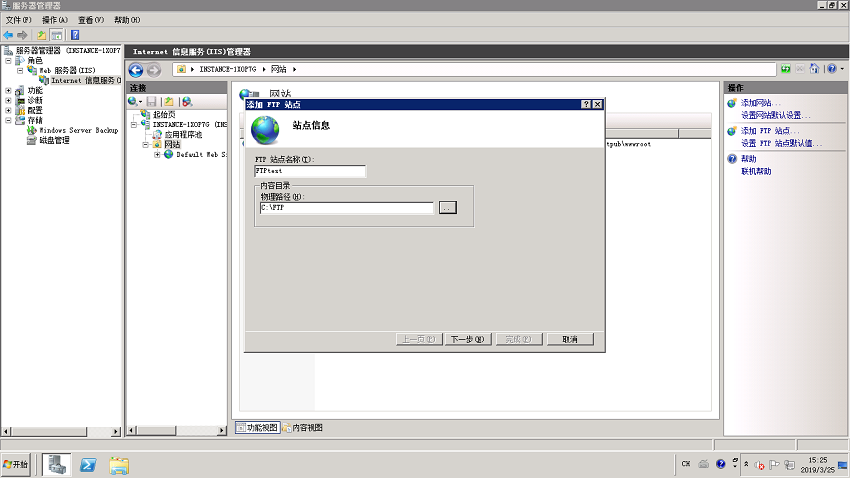Expand the Default Web Site node
Viewport: 850px width, 478px height.
[157, 154]
